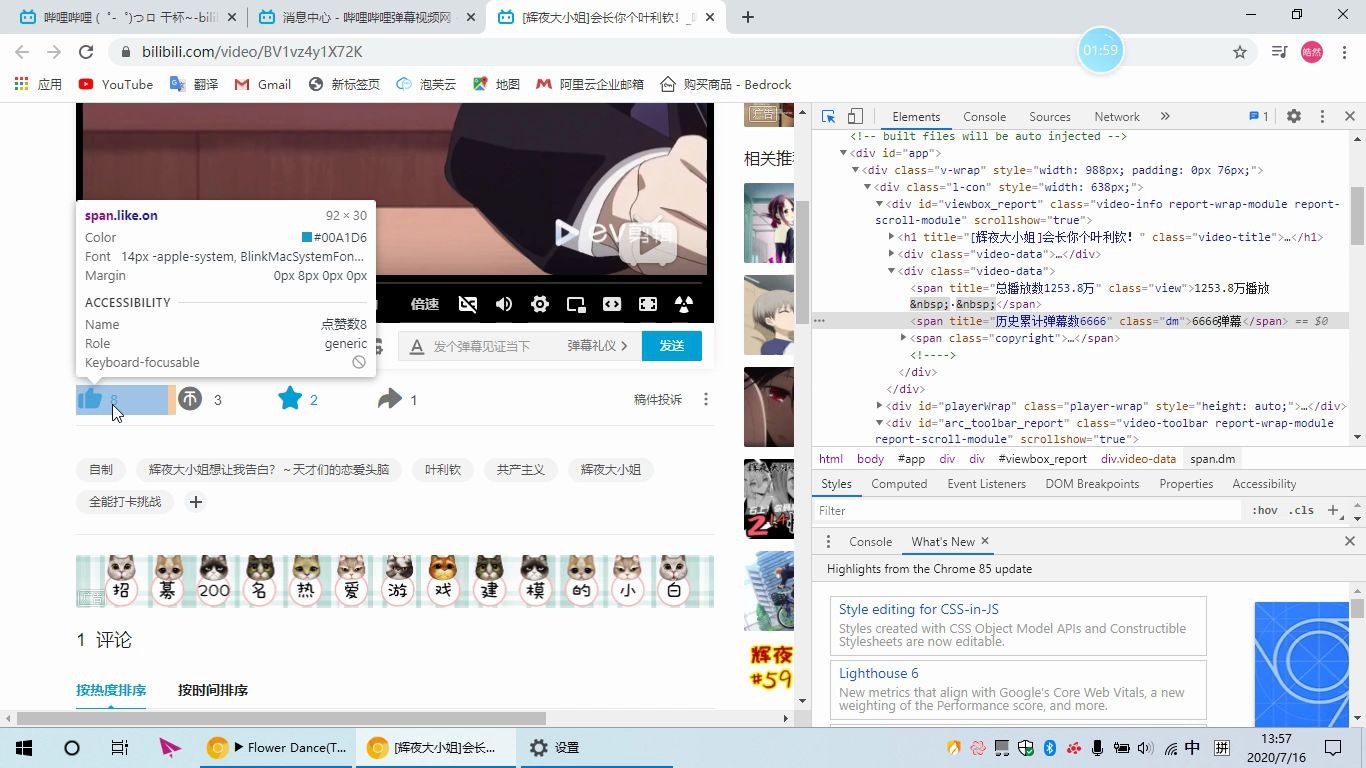Open the DOM Breakpoints tab
Screen dimensions: 1366x768
click(1092, 484)
